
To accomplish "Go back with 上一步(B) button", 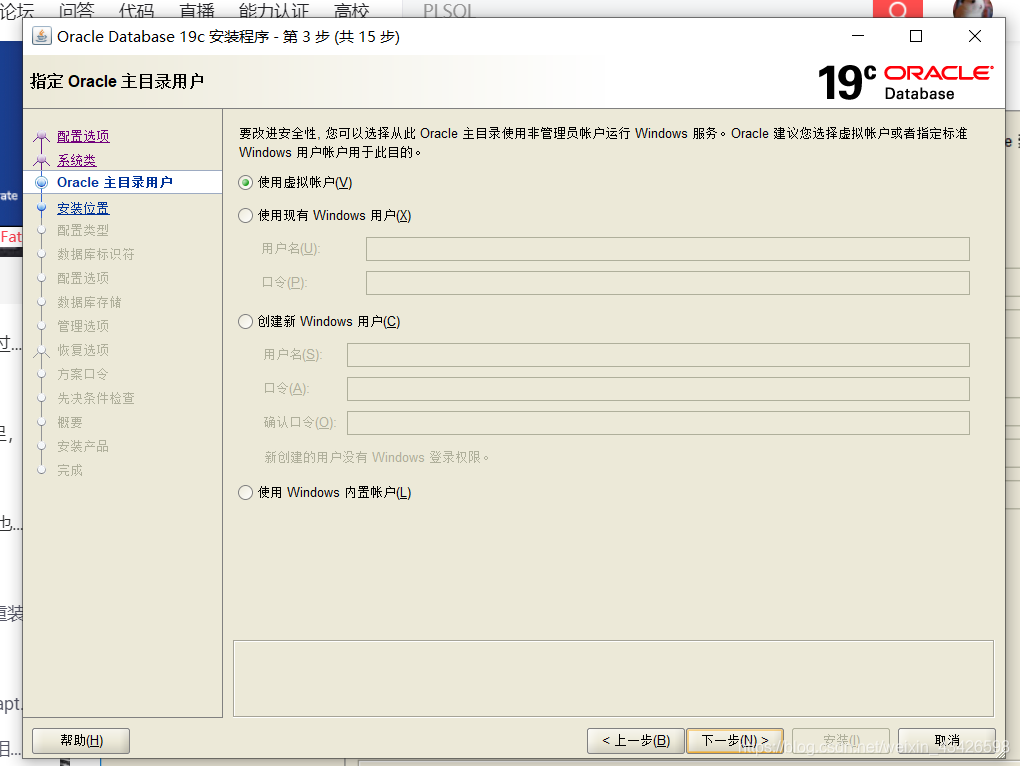I will pos(636,741).
